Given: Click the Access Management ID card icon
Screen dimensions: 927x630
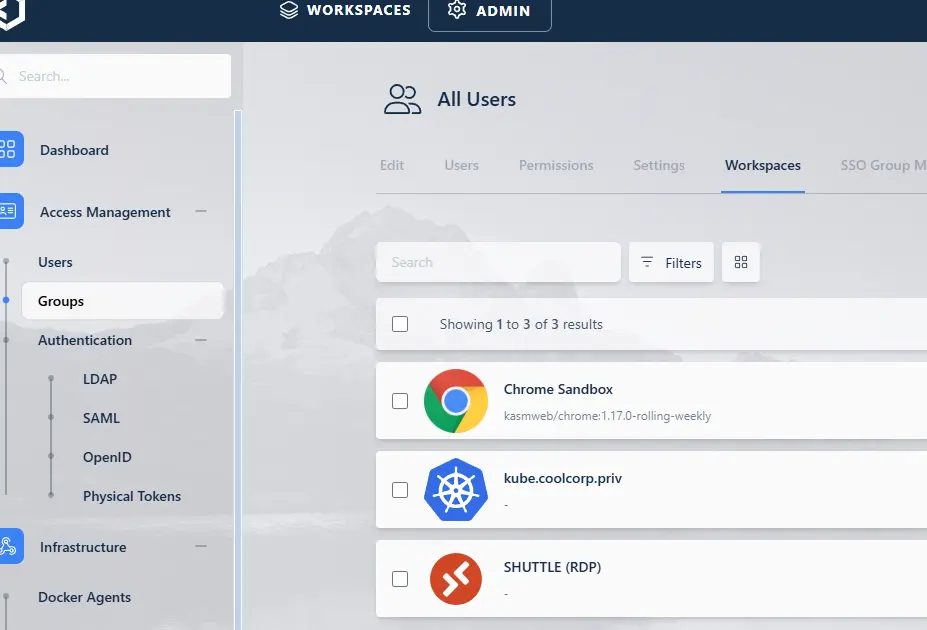Looking at the screenshot, I should pyautogui.click(x=9, y=212).
